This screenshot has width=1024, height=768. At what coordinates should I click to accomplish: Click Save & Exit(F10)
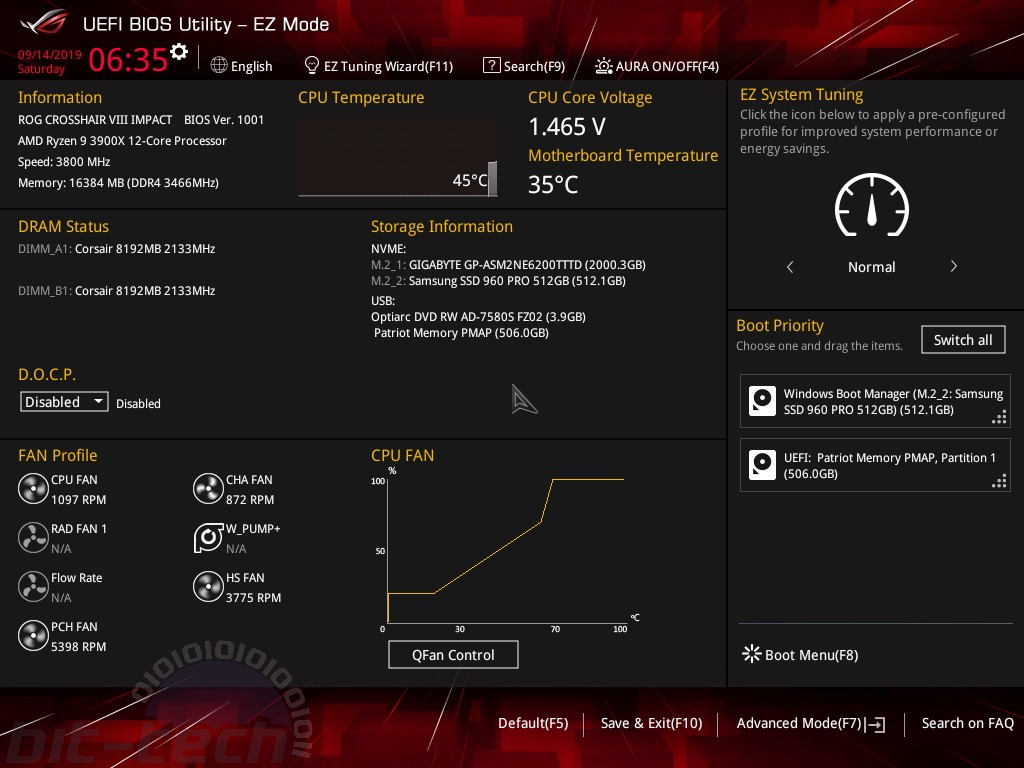[651, 723]
